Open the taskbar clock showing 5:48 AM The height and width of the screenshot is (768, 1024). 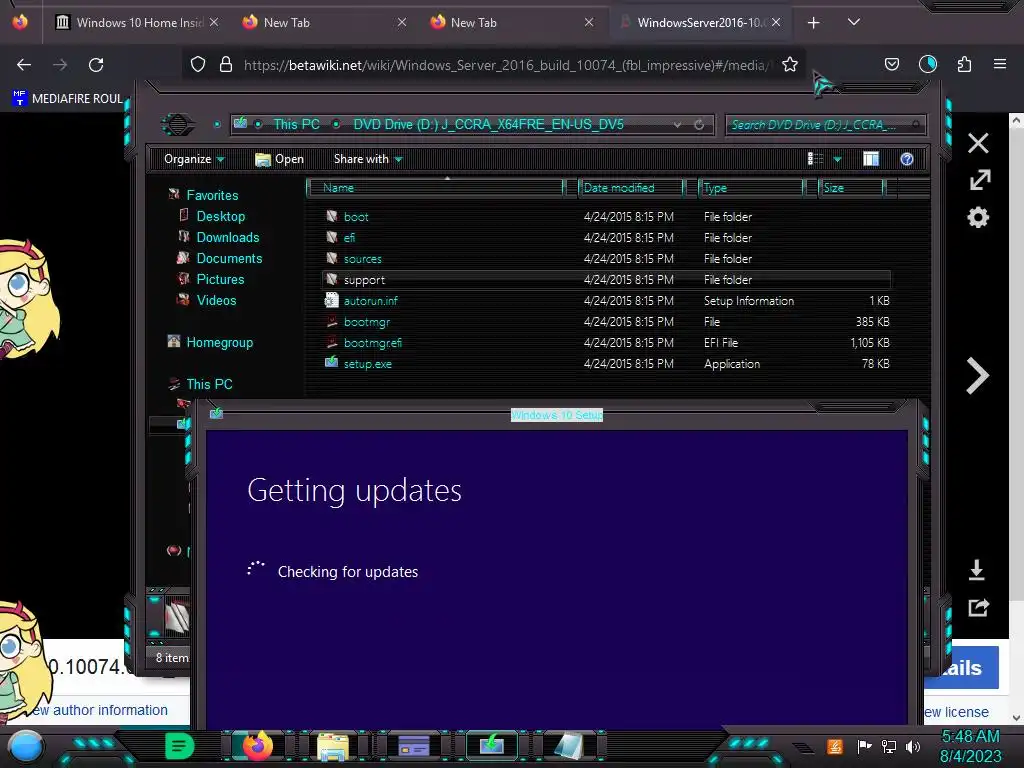tap(970, 746)
